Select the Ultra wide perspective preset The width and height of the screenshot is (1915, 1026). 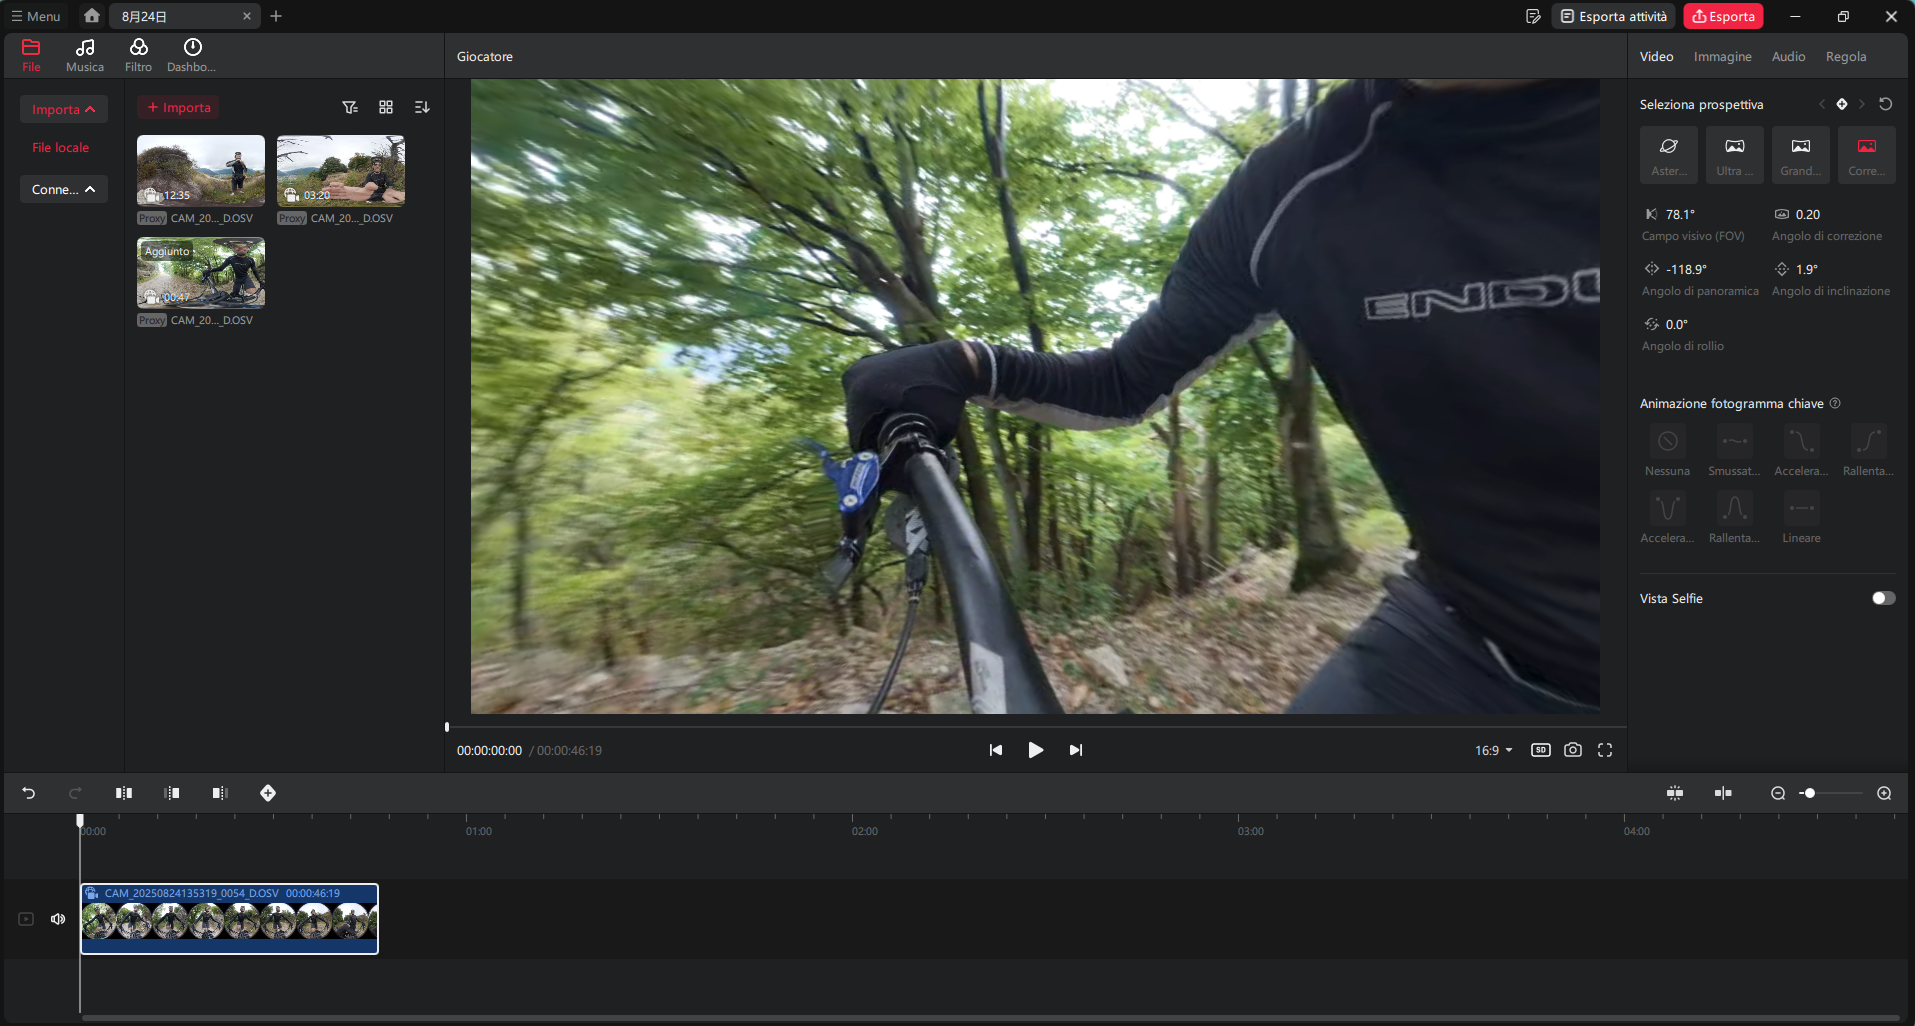[x=1735, y=155]
